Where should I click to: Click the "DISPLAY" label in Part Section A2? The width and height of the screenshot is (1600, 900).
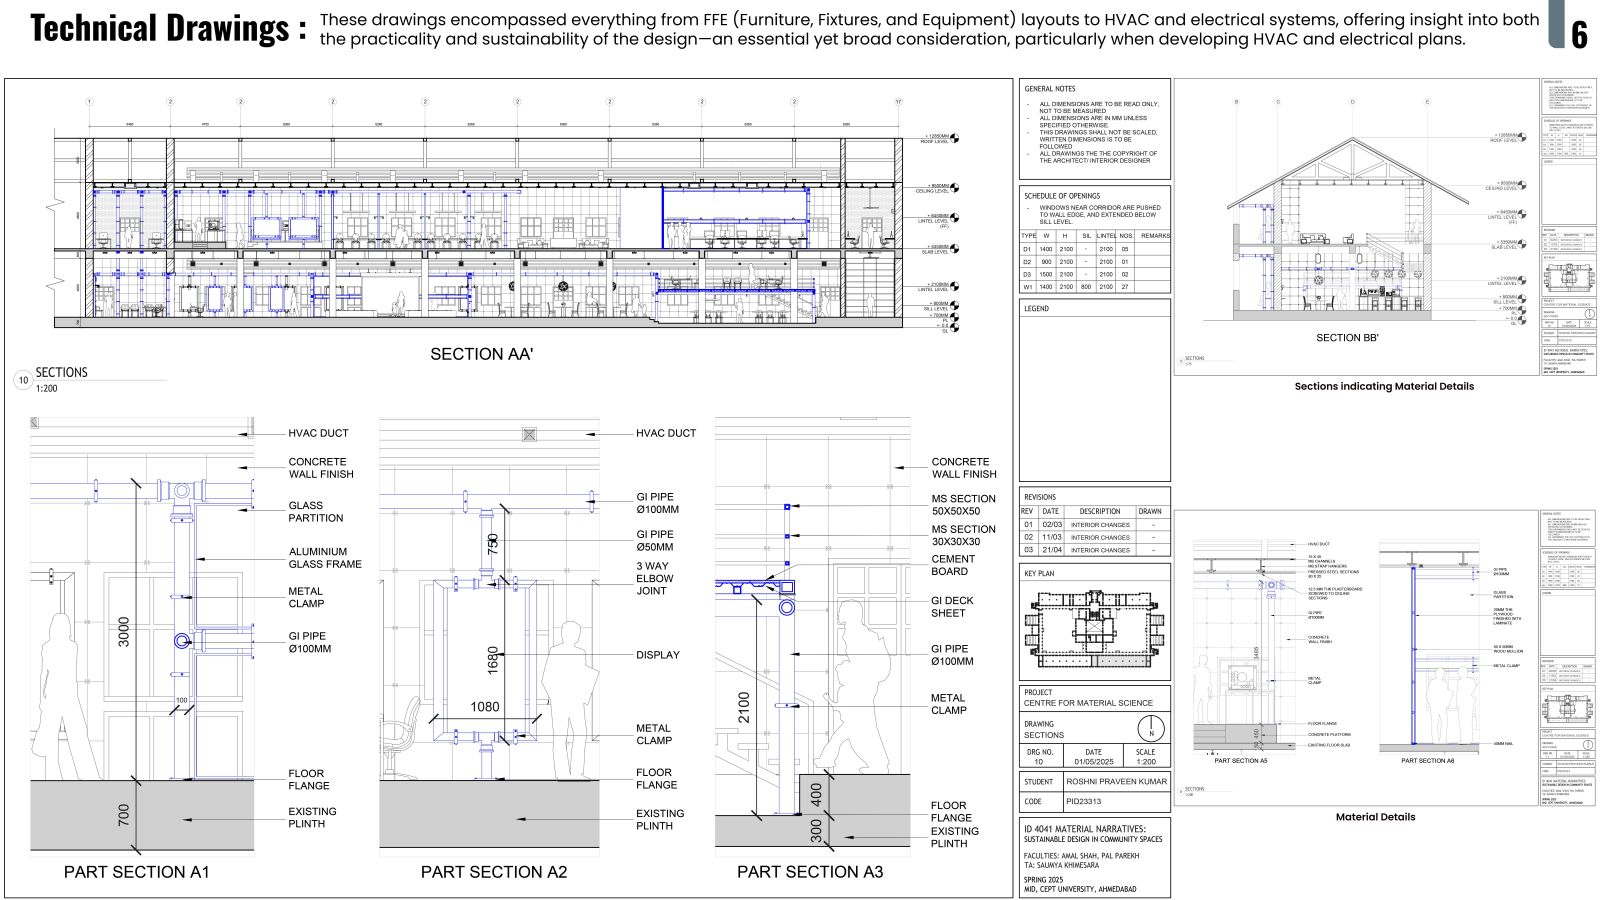(658, 655)
